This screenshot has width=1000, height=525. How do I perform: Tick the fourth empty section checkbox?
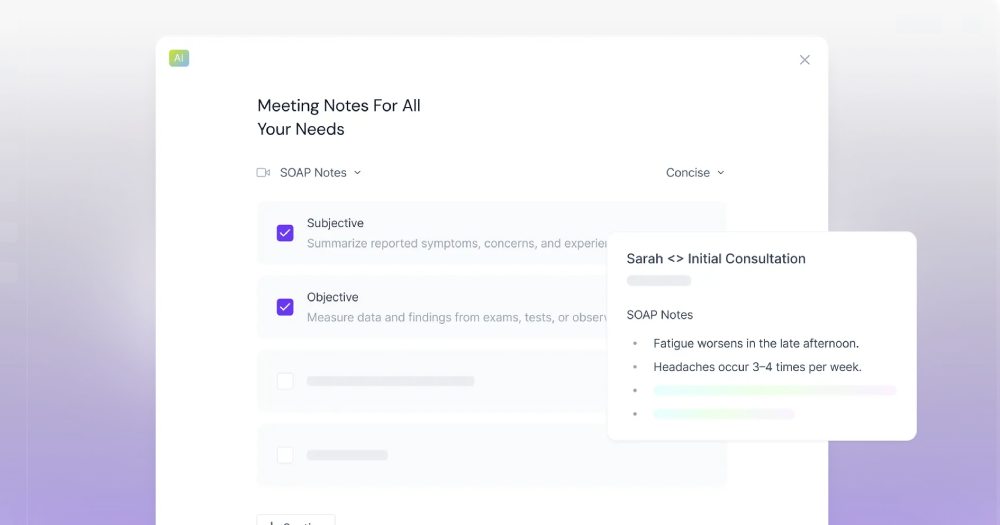pos(285,455)
